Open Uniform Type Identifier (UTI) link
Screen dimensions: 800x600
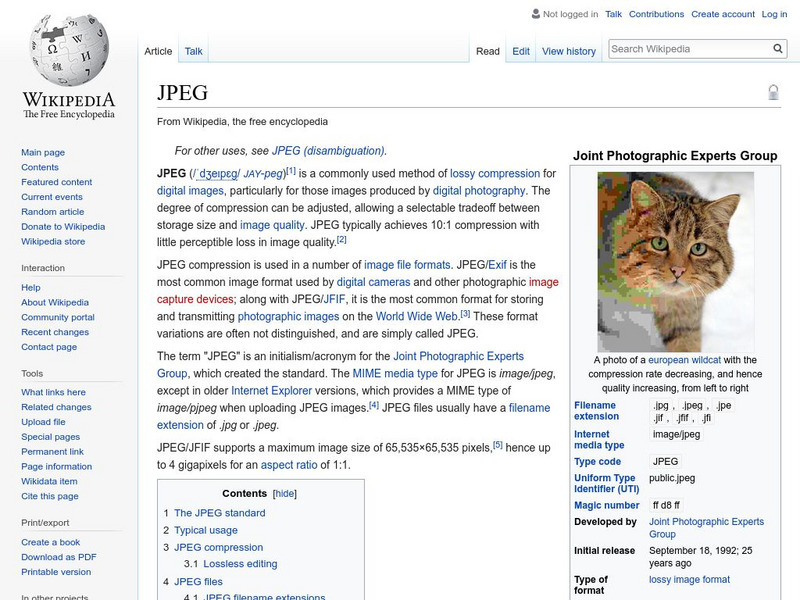607,483
